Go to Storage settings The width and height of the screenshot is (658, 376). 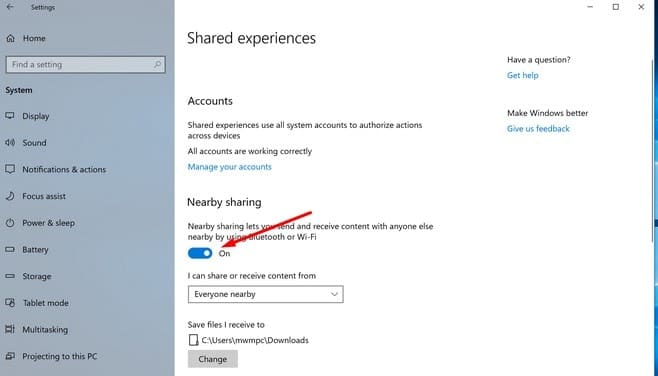pos(37,276)
